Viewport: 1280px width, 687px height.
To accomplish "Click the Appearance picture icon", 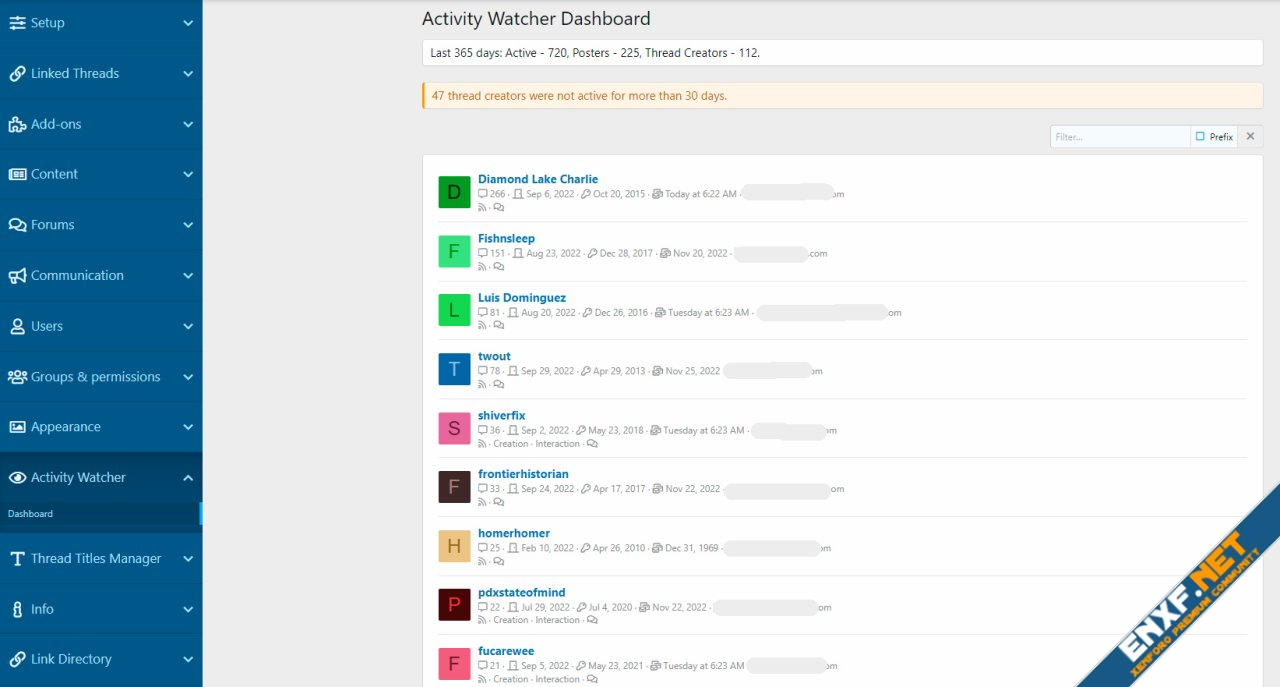I will (x=17, y=427).
